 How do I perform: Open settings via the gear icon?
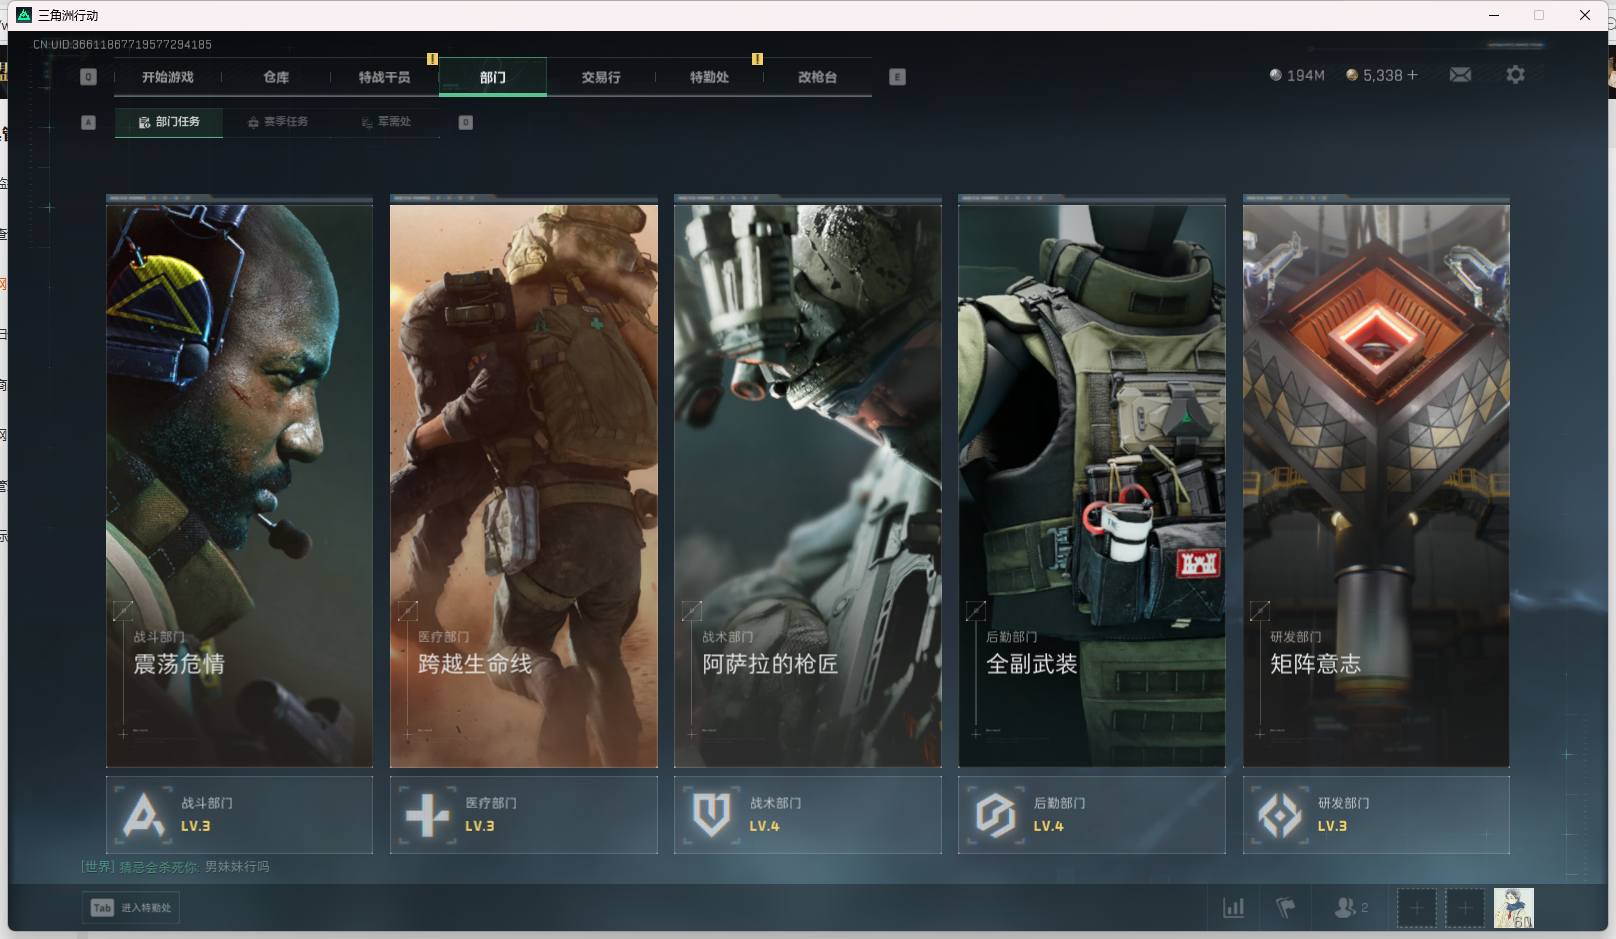[1515, 75]
